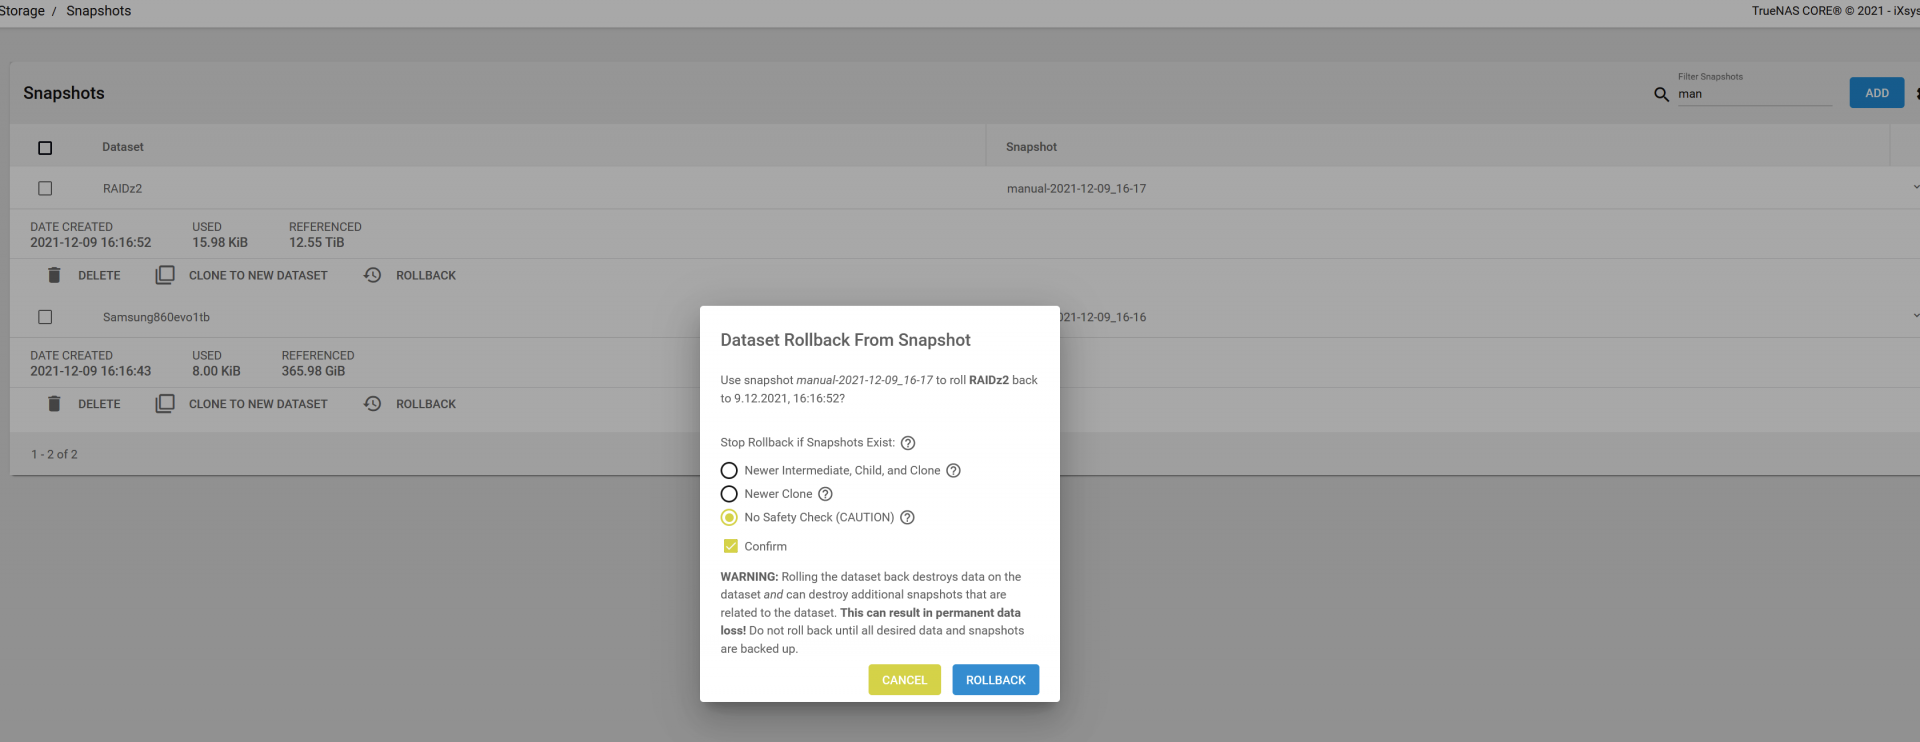Click CLONE TO NEW DATASET for RAIDz2
The height and width of the screenshot is (742, 1920).
[258, 276]
